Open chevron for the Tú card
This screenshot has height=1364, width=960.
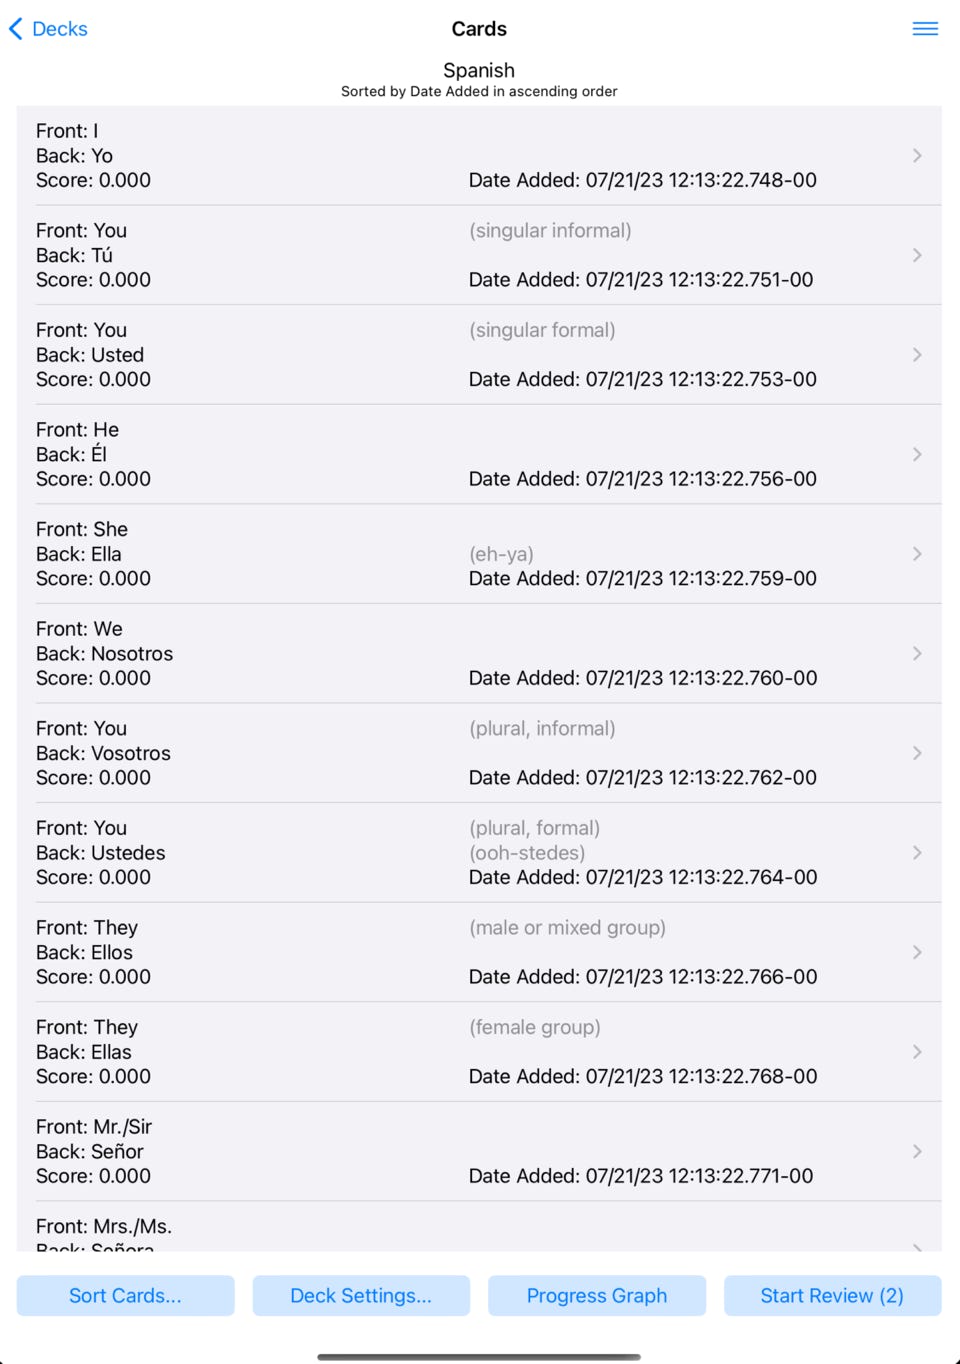click(916, 255)
